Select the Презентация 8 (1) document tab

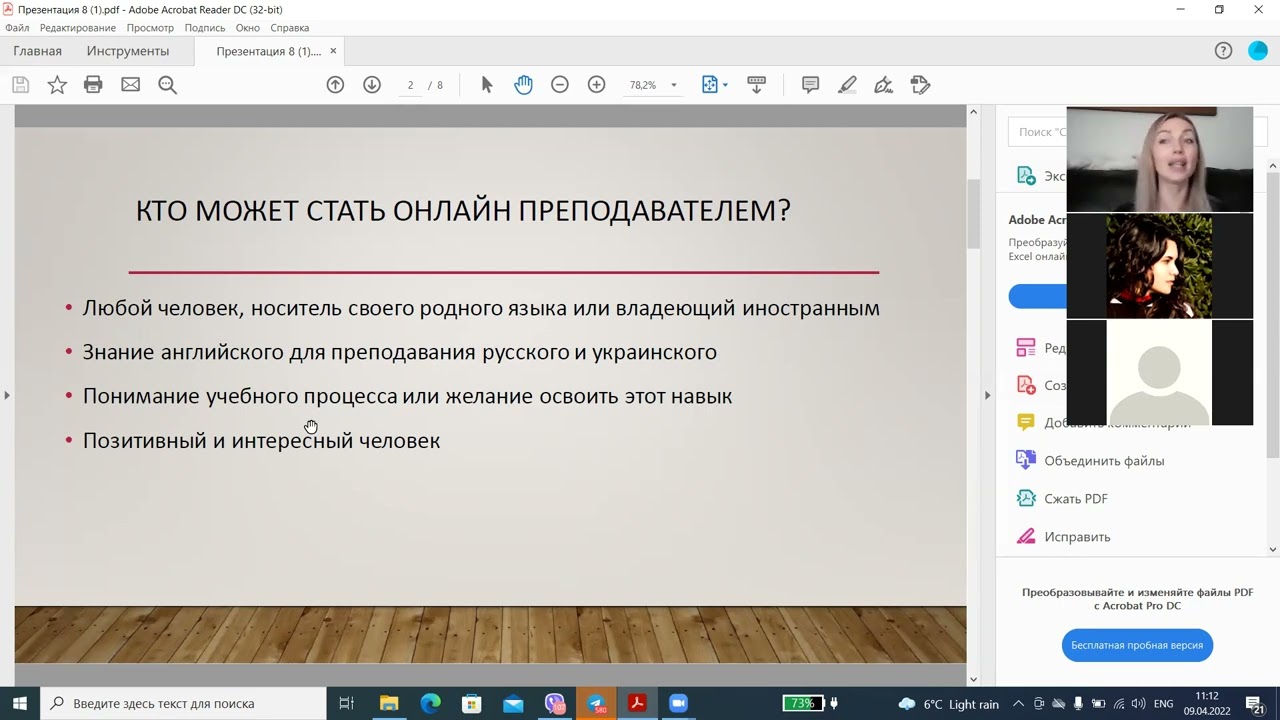click(x=269, y=51)
